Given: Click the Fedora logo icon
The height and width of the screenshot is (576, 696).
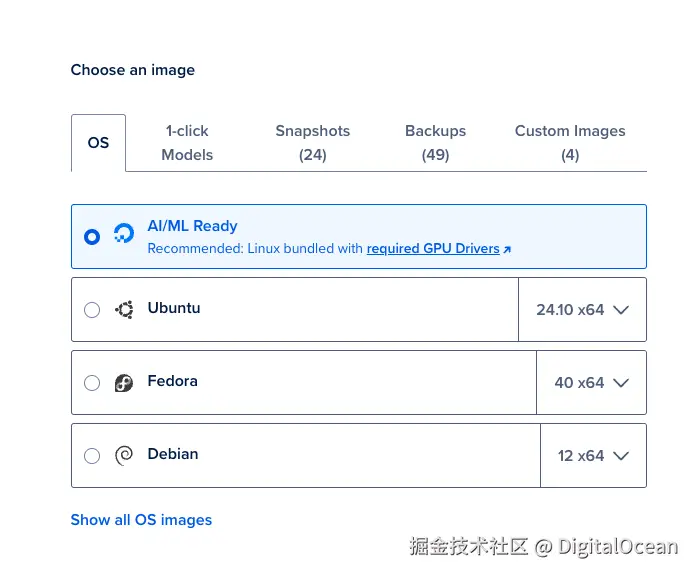Looking at the screenshot, I should pyautogui.click(x=124, y=383).
